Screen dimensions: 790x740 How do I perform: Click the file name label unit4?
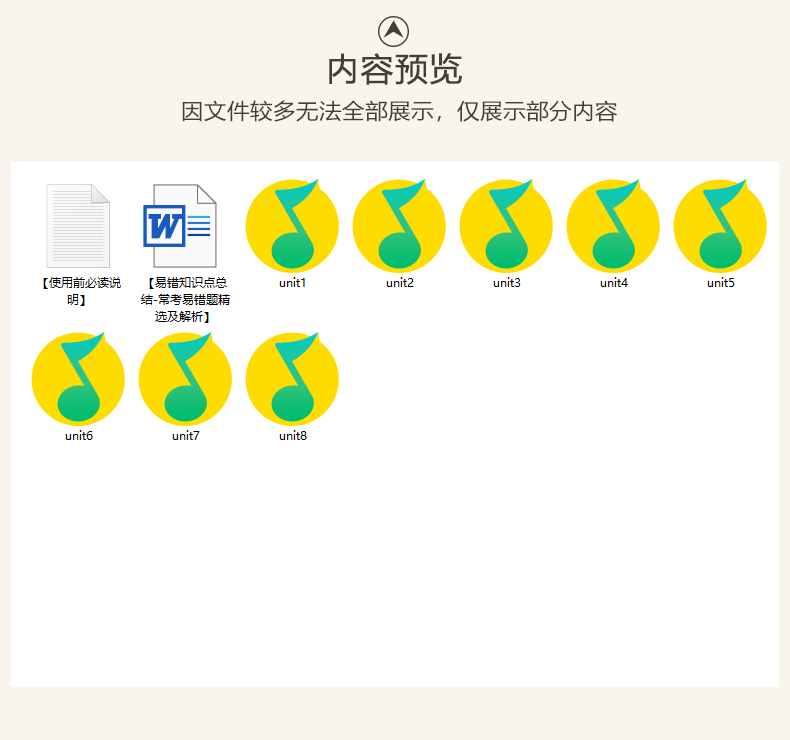[614, 283]
